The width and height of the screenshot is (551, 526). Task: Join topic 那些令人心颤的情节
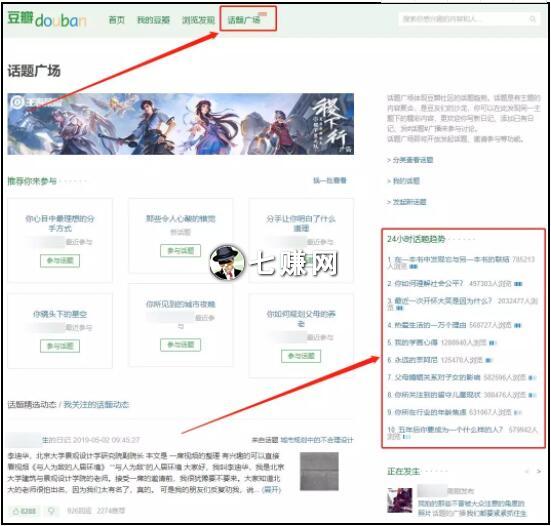pos(181,251)
